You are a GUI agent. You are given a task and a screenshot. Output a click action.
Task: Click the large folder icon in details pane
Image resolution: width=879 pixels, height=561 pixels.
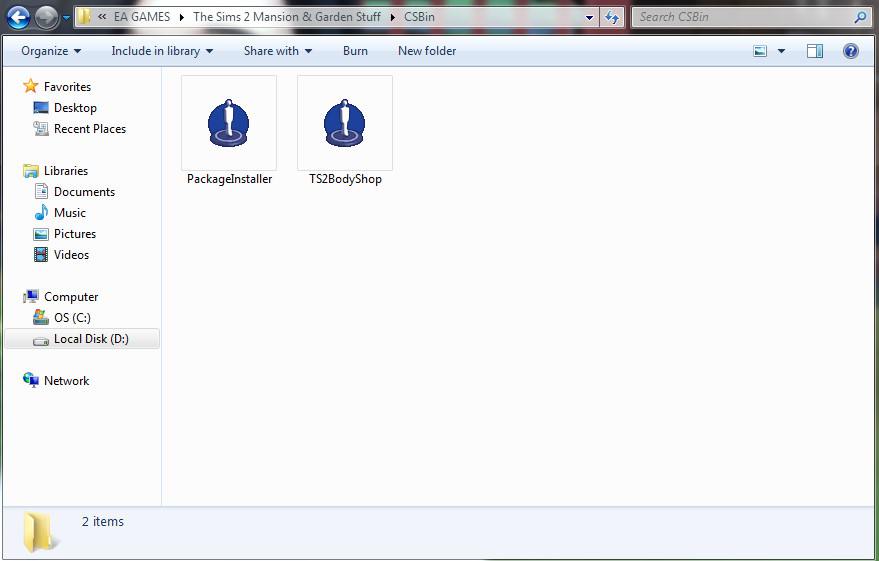[41, 531]
